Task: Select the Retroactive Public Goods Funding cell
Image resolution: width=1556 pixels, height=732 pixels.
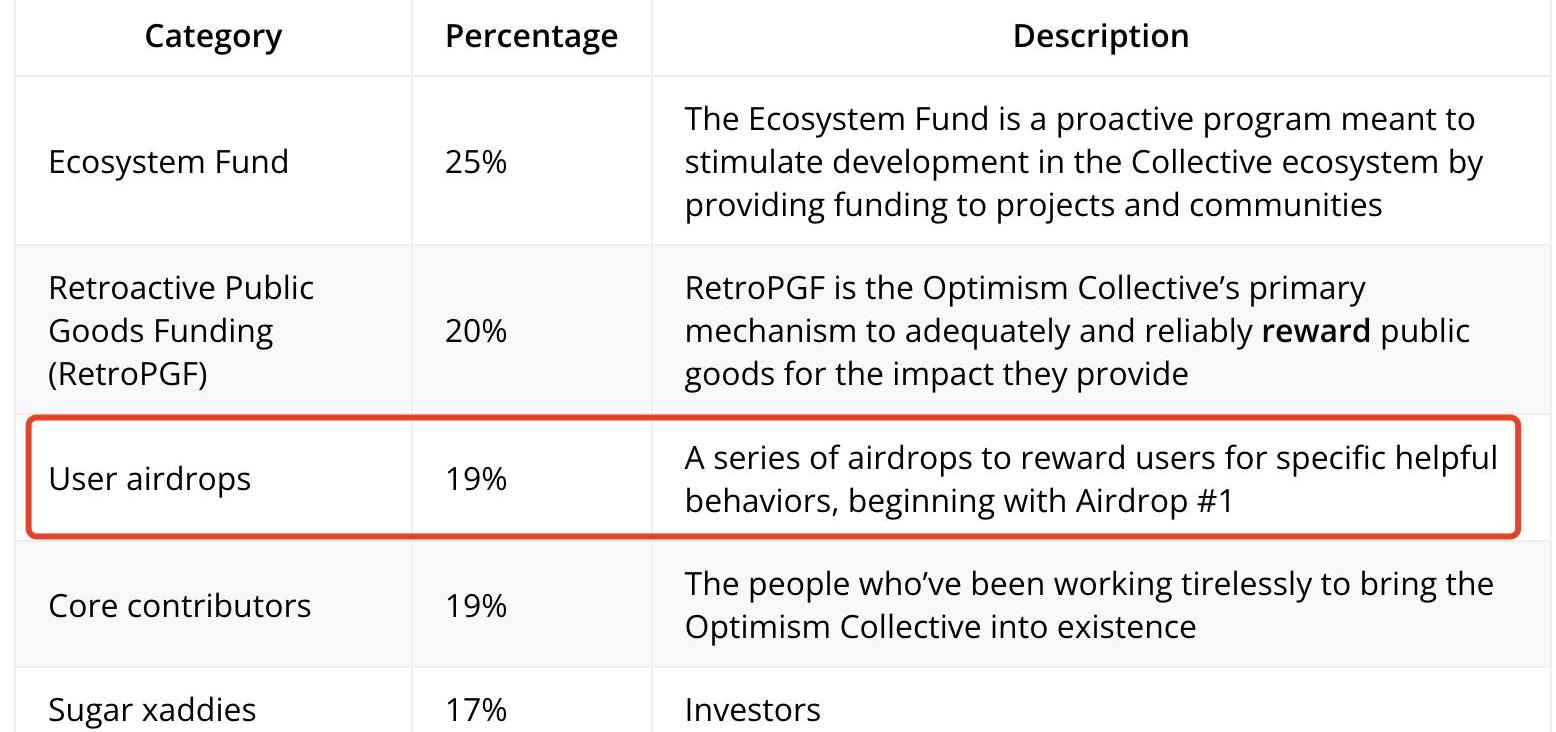Action: click(x=181, y=330)
